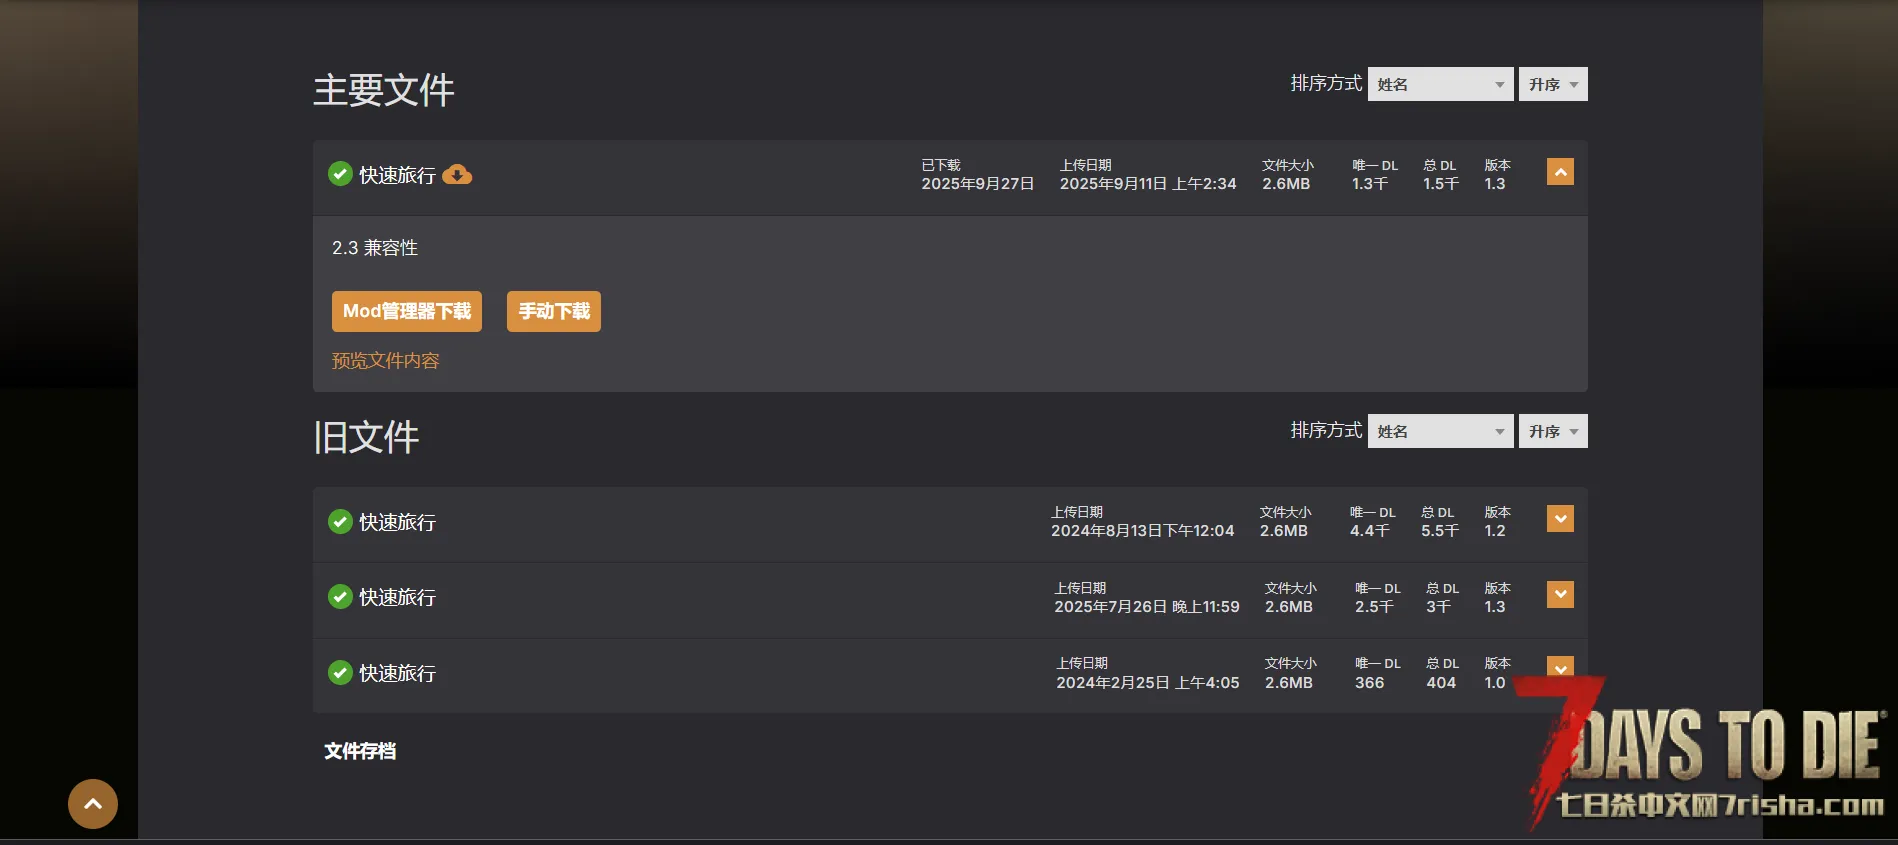Click green checkmark on version 1.2 file
Viewport: 1898px width, 845px height.
point(340,522)
